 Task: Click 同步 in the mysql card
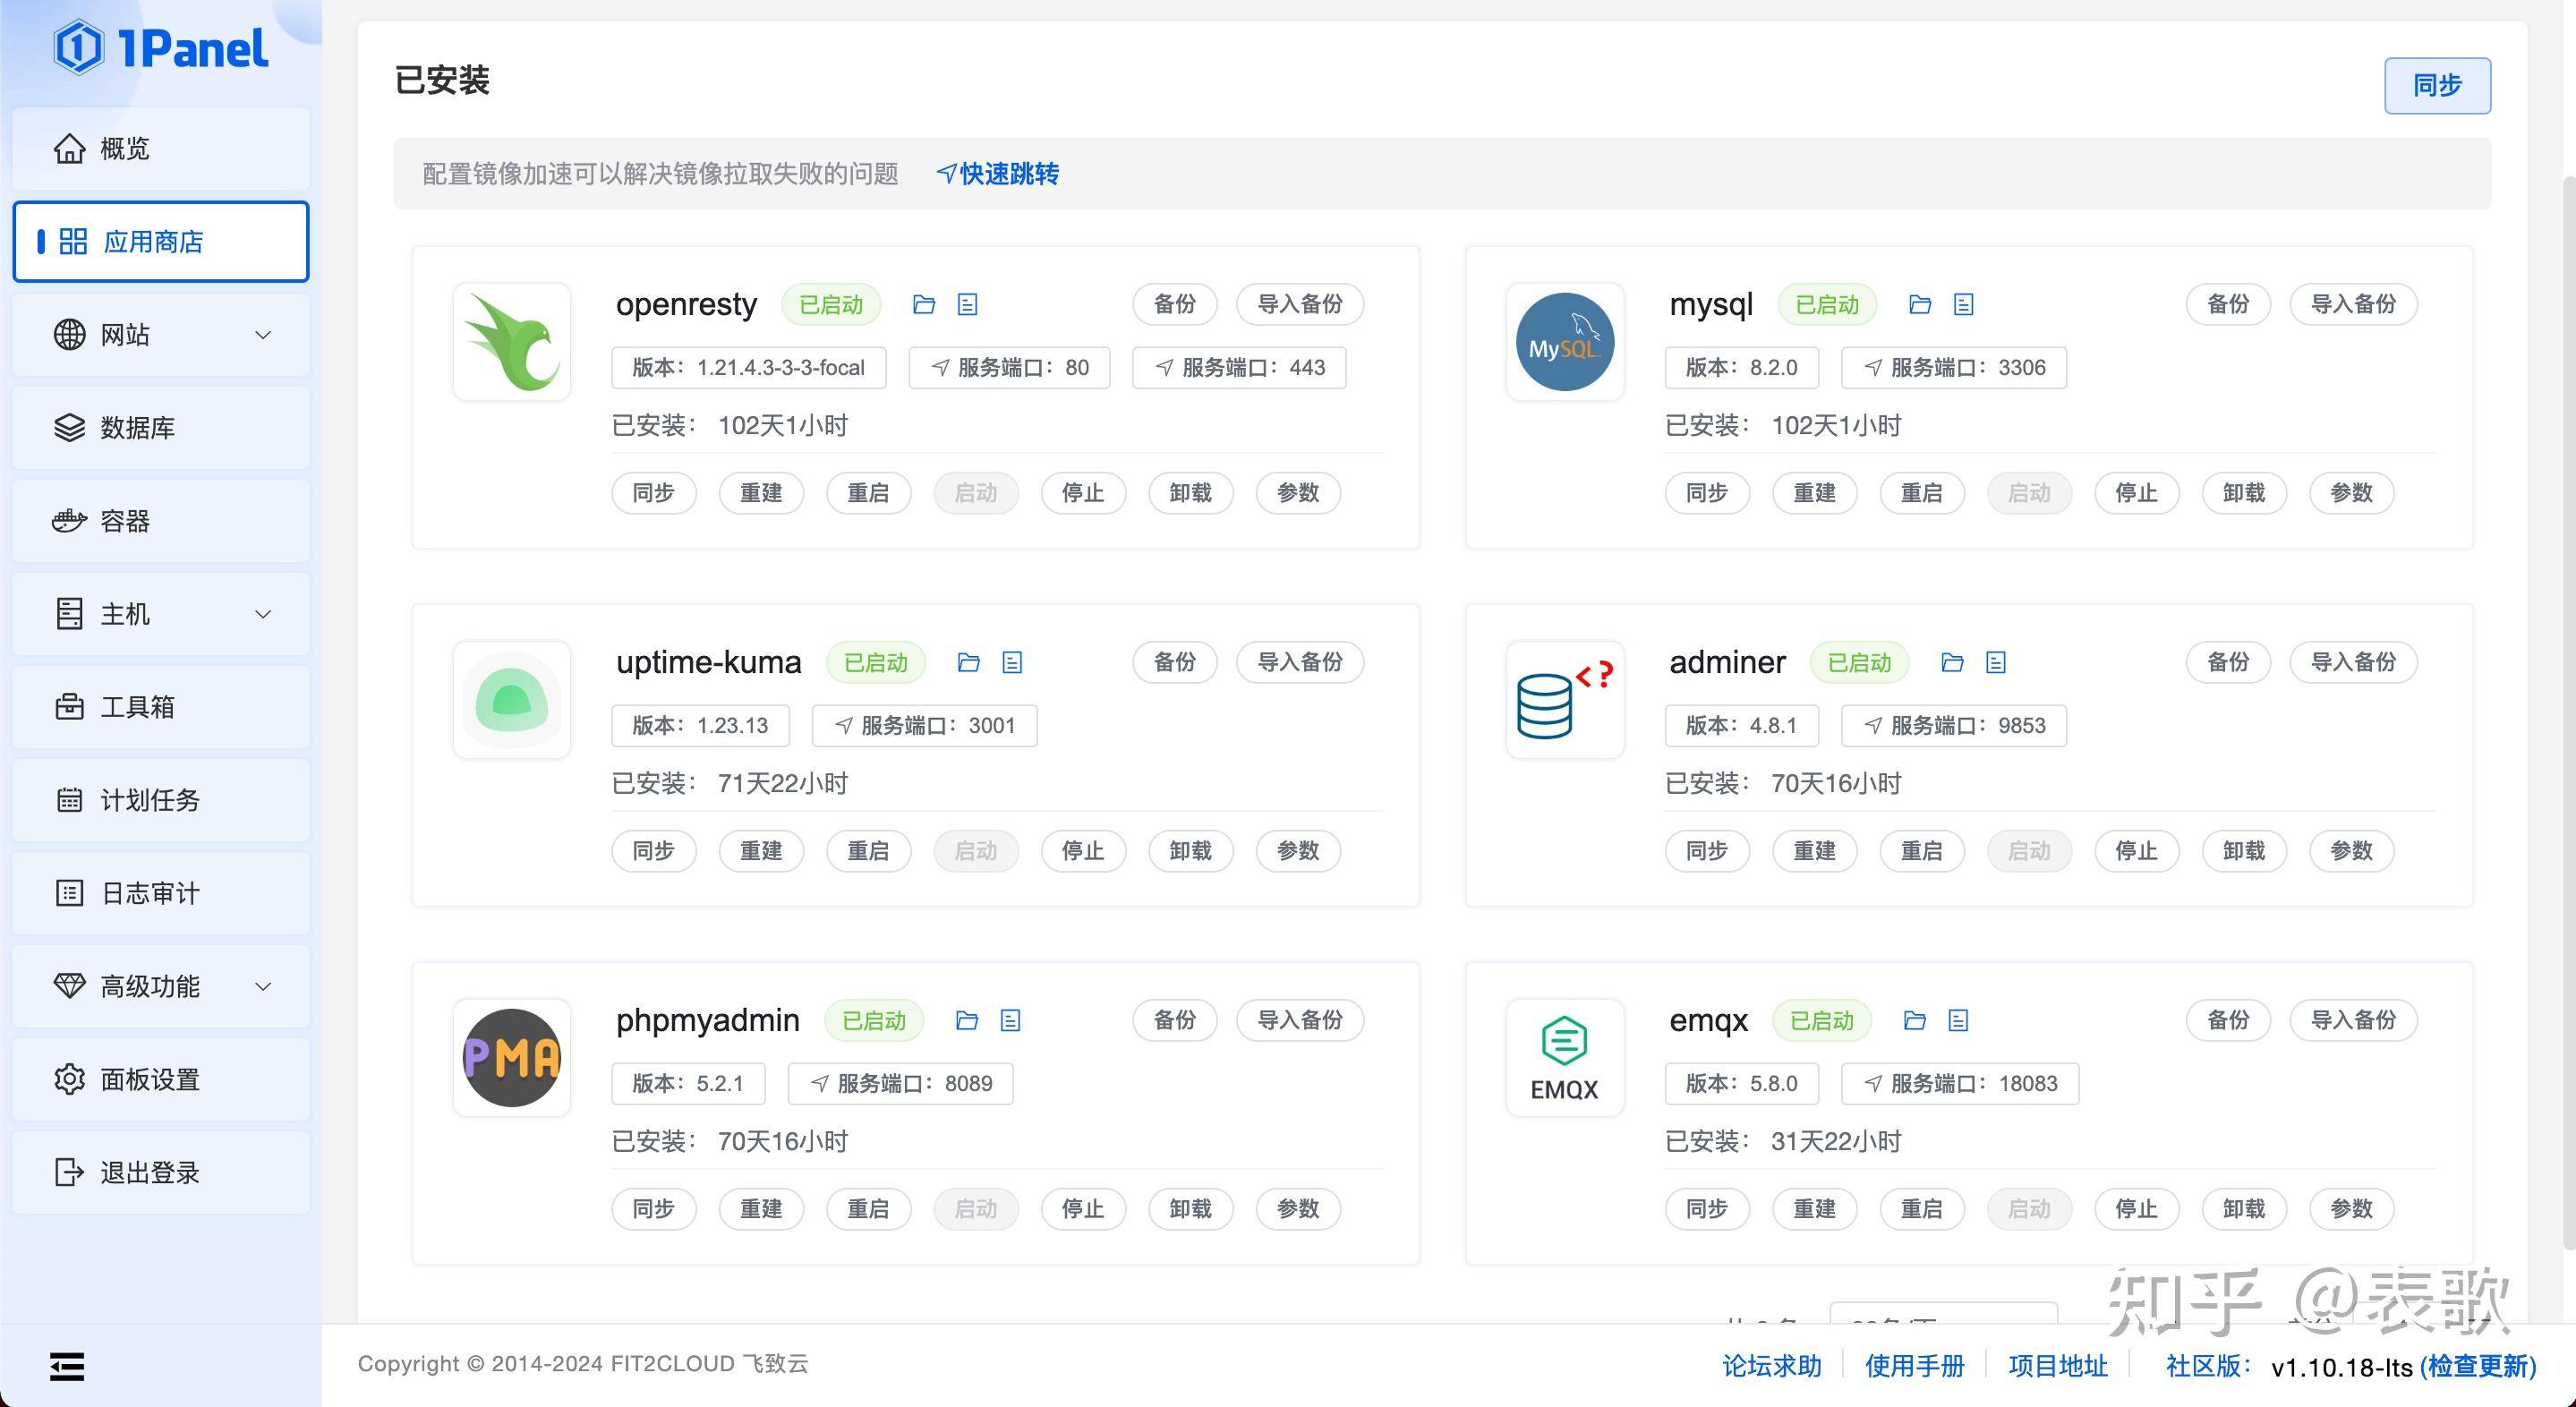coord(1707,493)
